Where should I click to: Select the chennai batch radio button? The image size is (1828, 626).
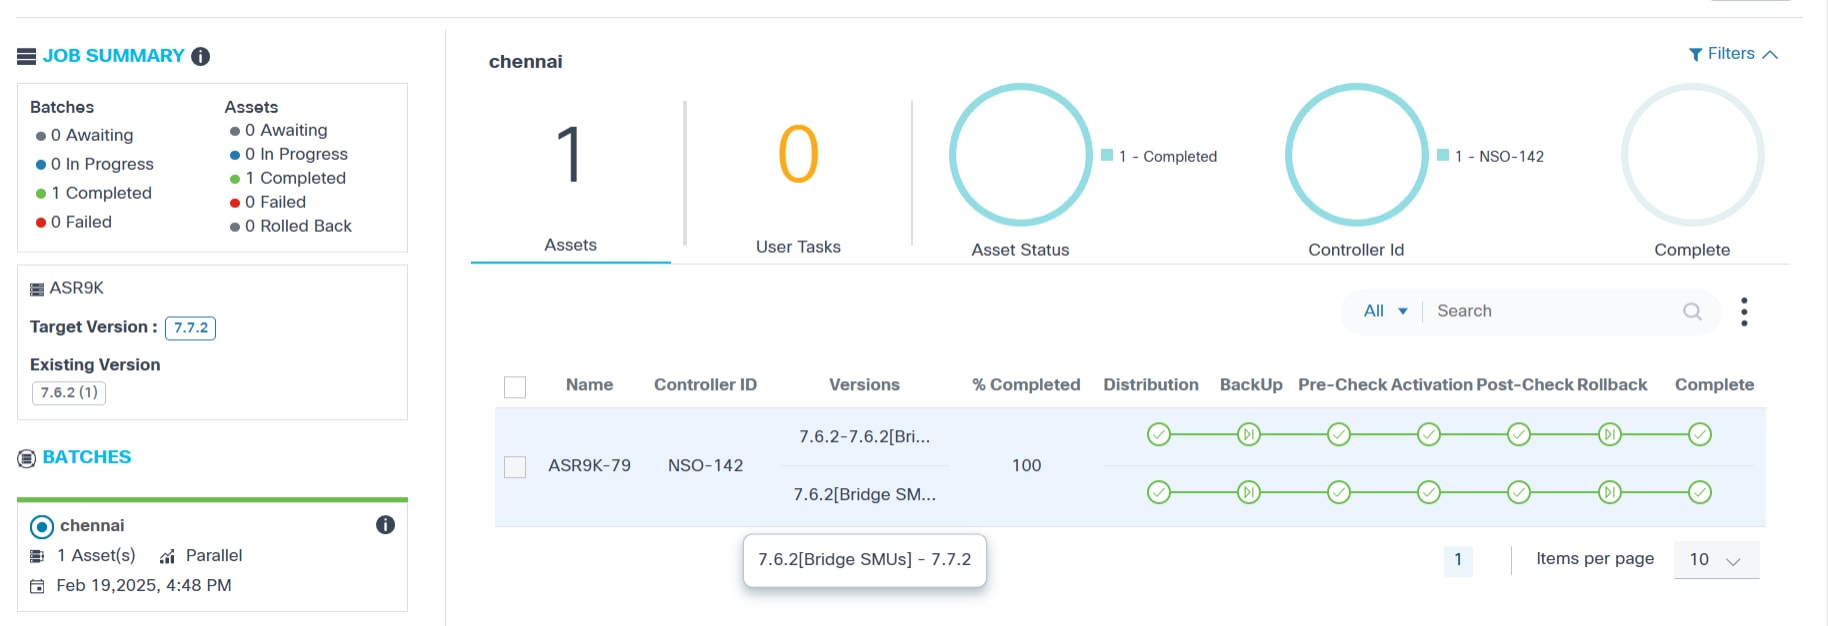[42, 526]
